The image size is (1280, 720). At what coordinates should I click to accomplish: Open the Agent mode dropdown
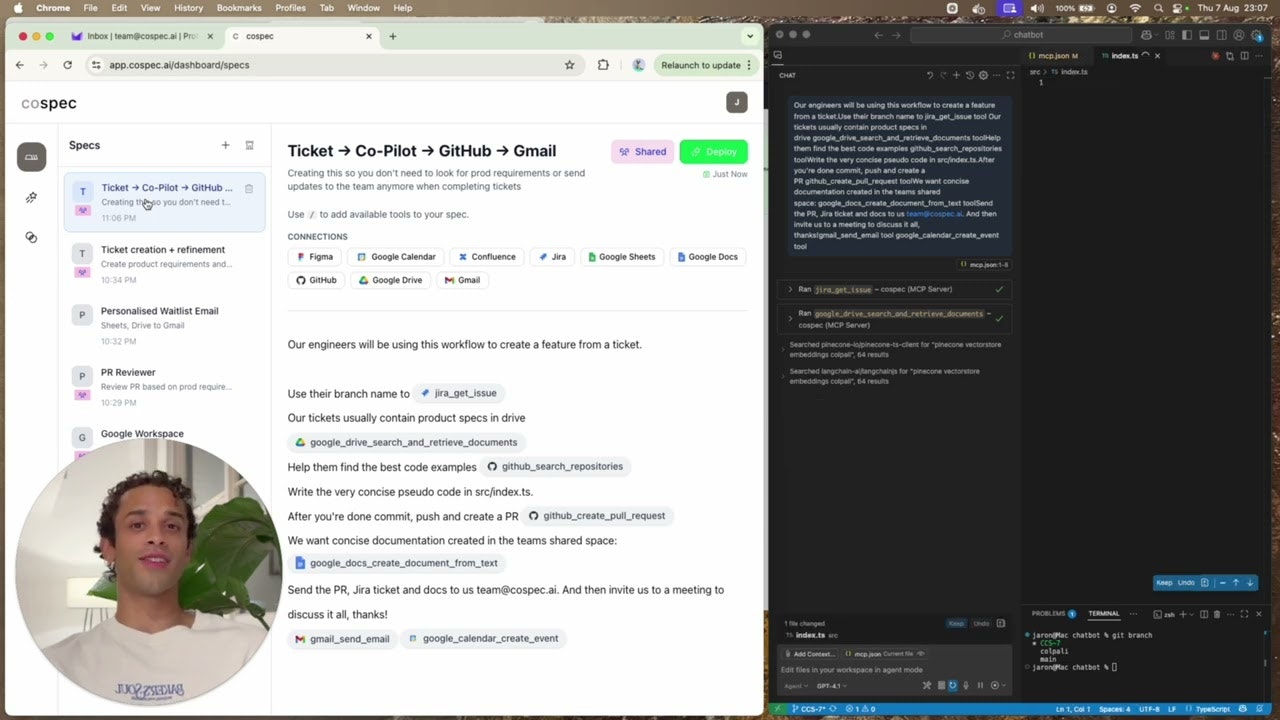point(796,686)
